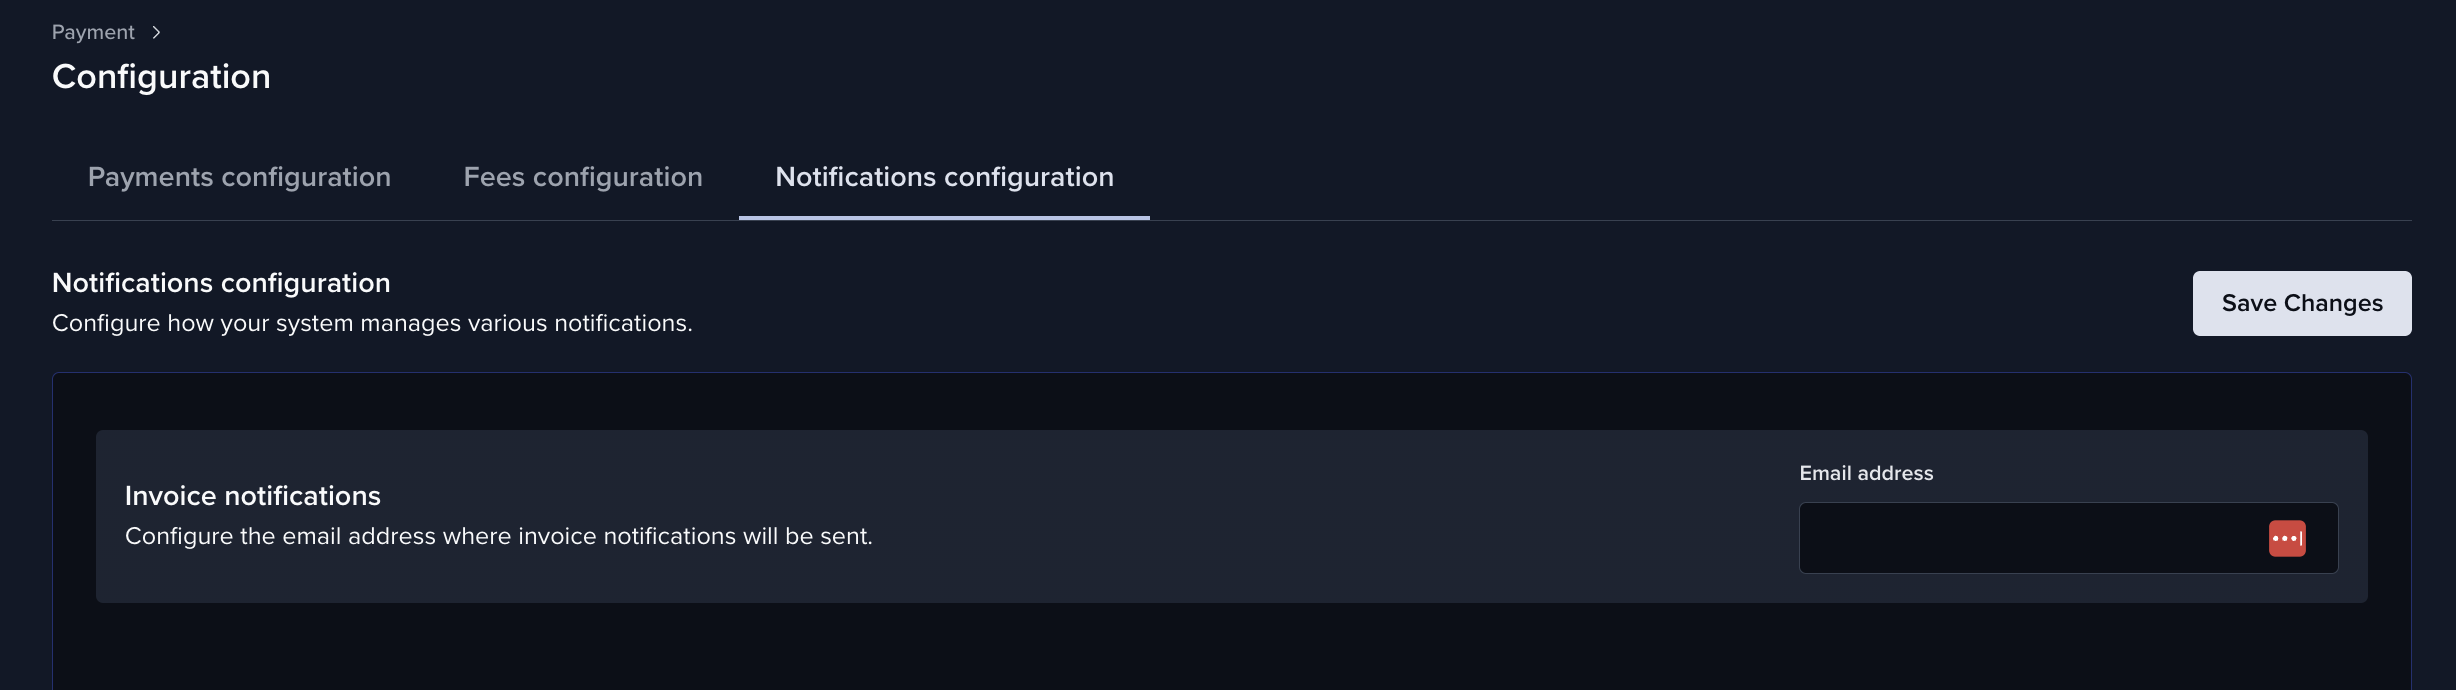Click the invoice notifications description sentence
The width and height of the screenshot is (2456, 690).
(499, 536)
